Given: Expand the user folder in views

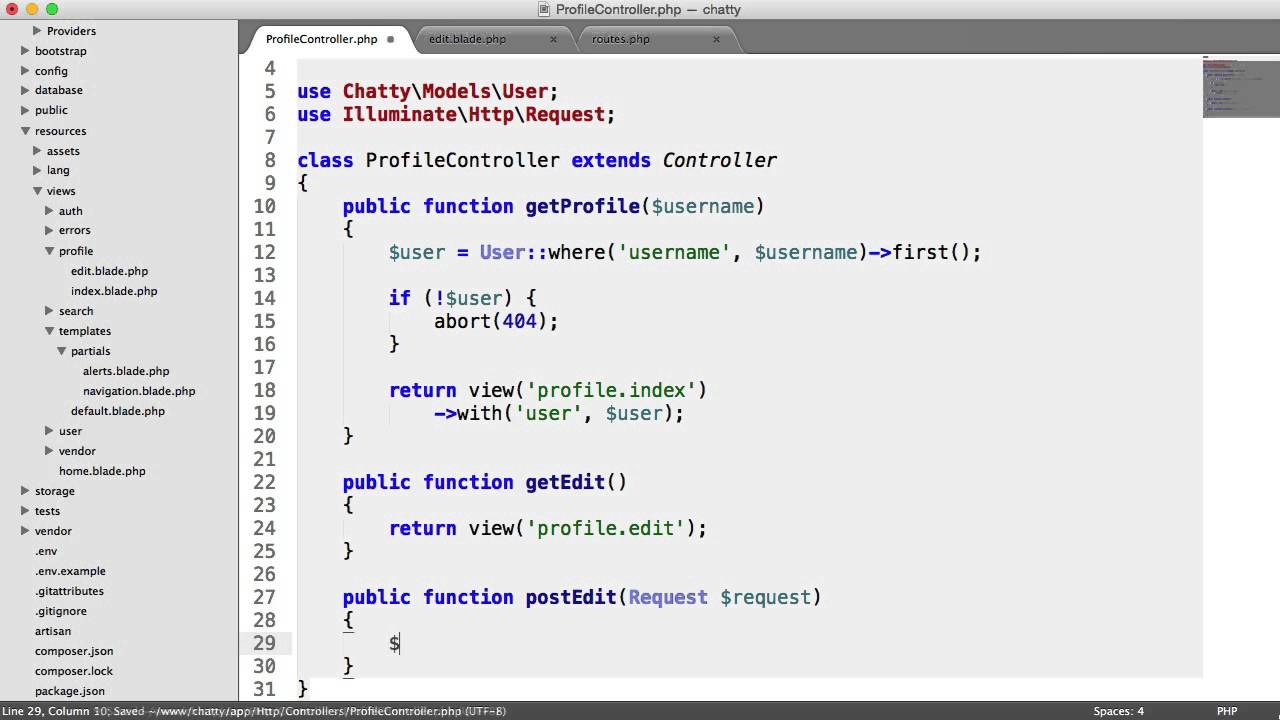Looking at the screenshot, I should coord(49,431).
